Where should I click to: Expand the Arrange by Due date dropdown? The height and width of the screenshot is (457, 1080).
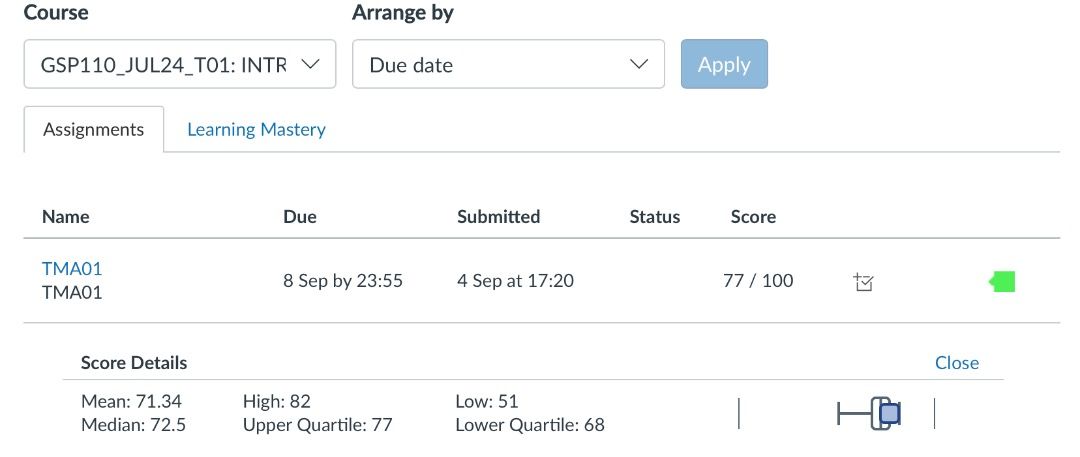point(508,64)
